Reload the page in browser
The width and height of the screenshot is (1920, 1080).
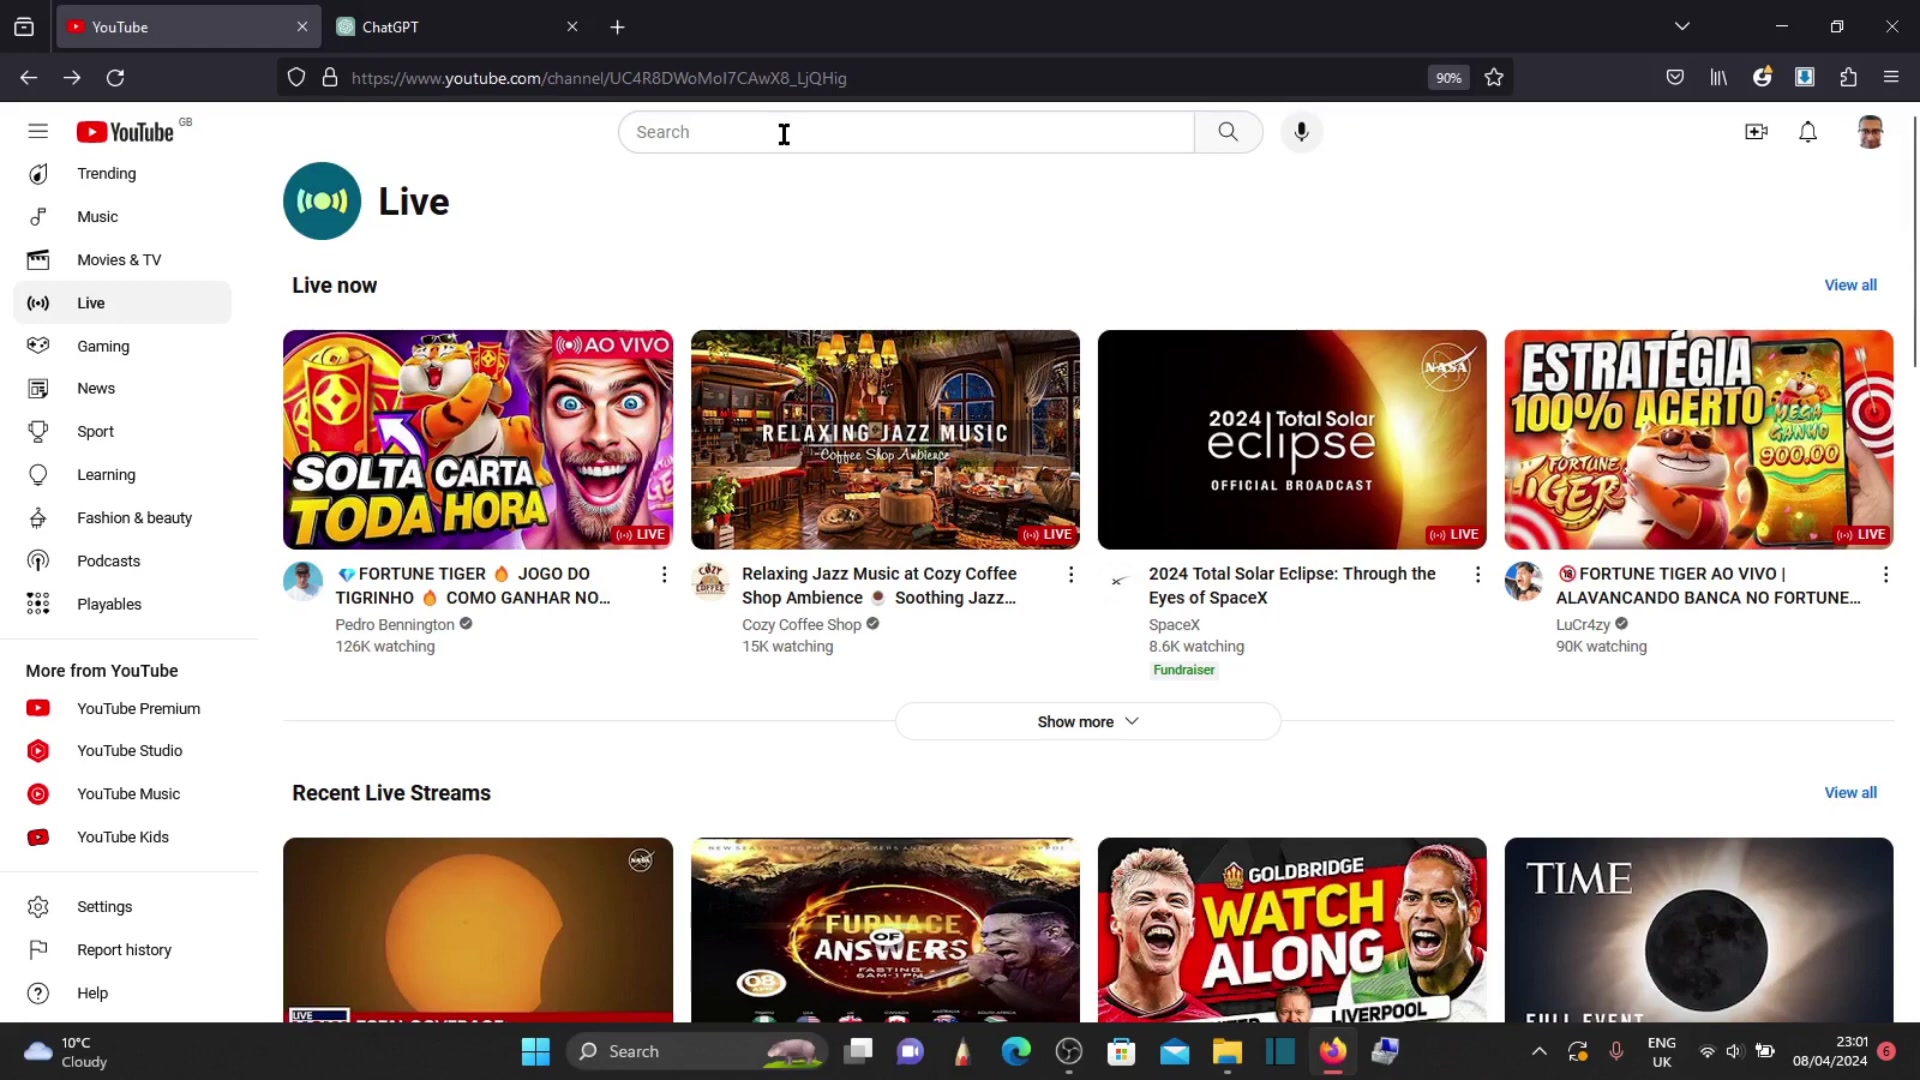pyautogui.click(x=115, y=77)
